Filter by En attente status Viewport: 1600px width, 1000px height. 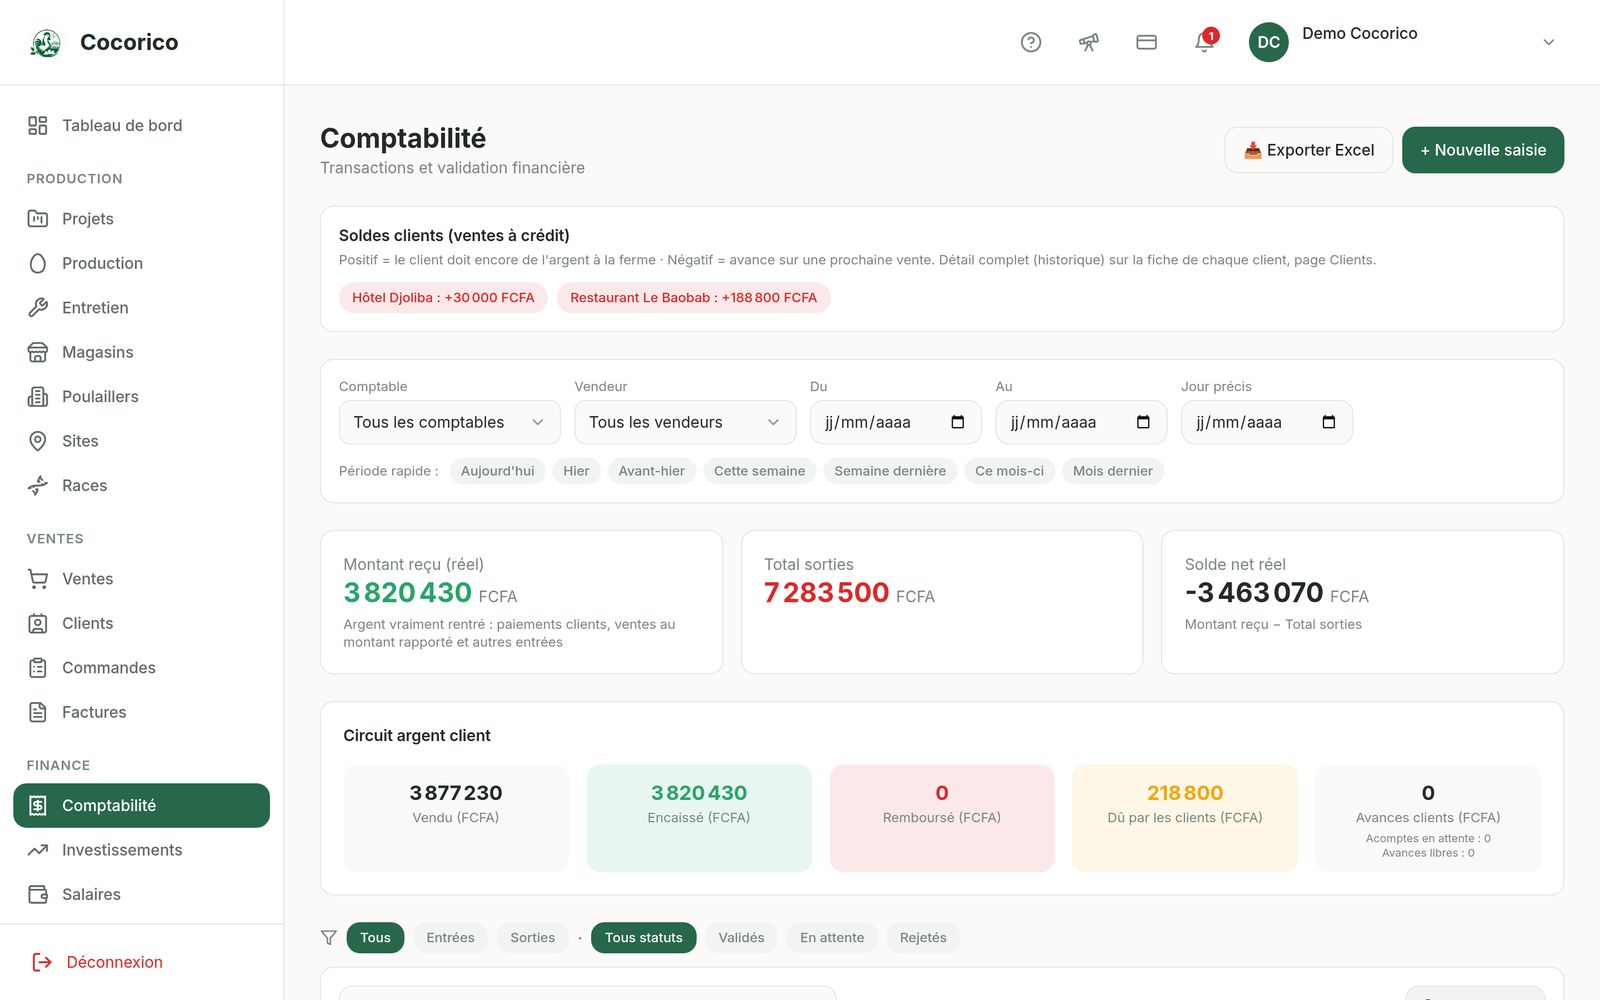pos(832,938)
